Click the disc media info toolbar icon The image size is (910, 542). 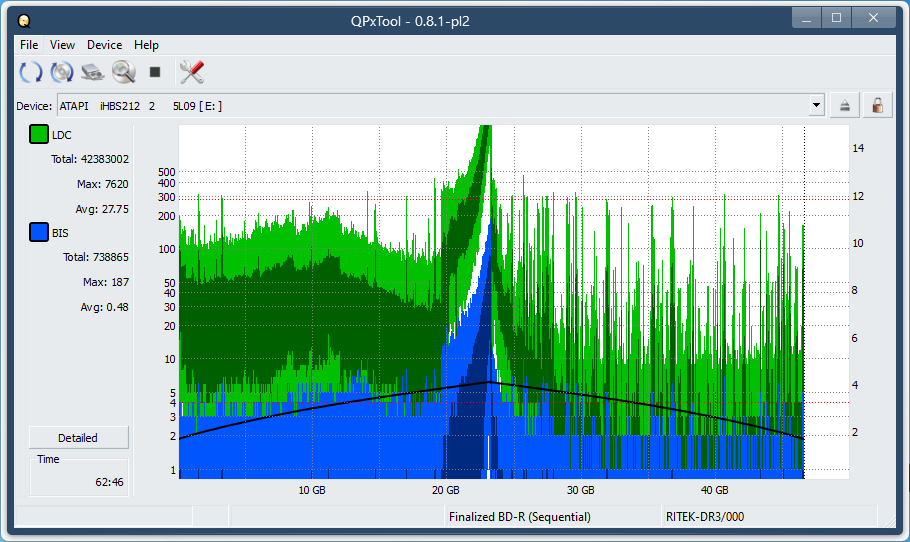click(x=62, y=72)
